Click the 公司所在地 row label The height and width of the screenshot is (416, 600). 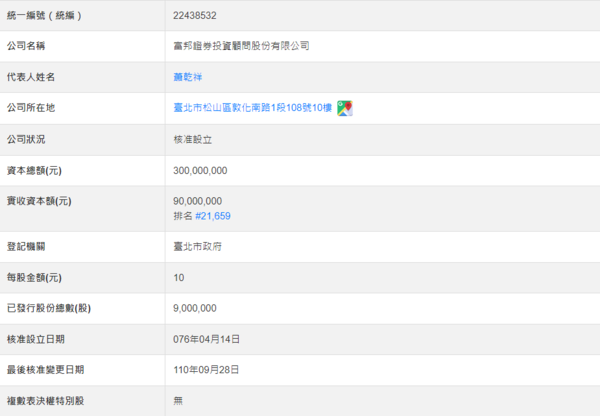point(31,108)
